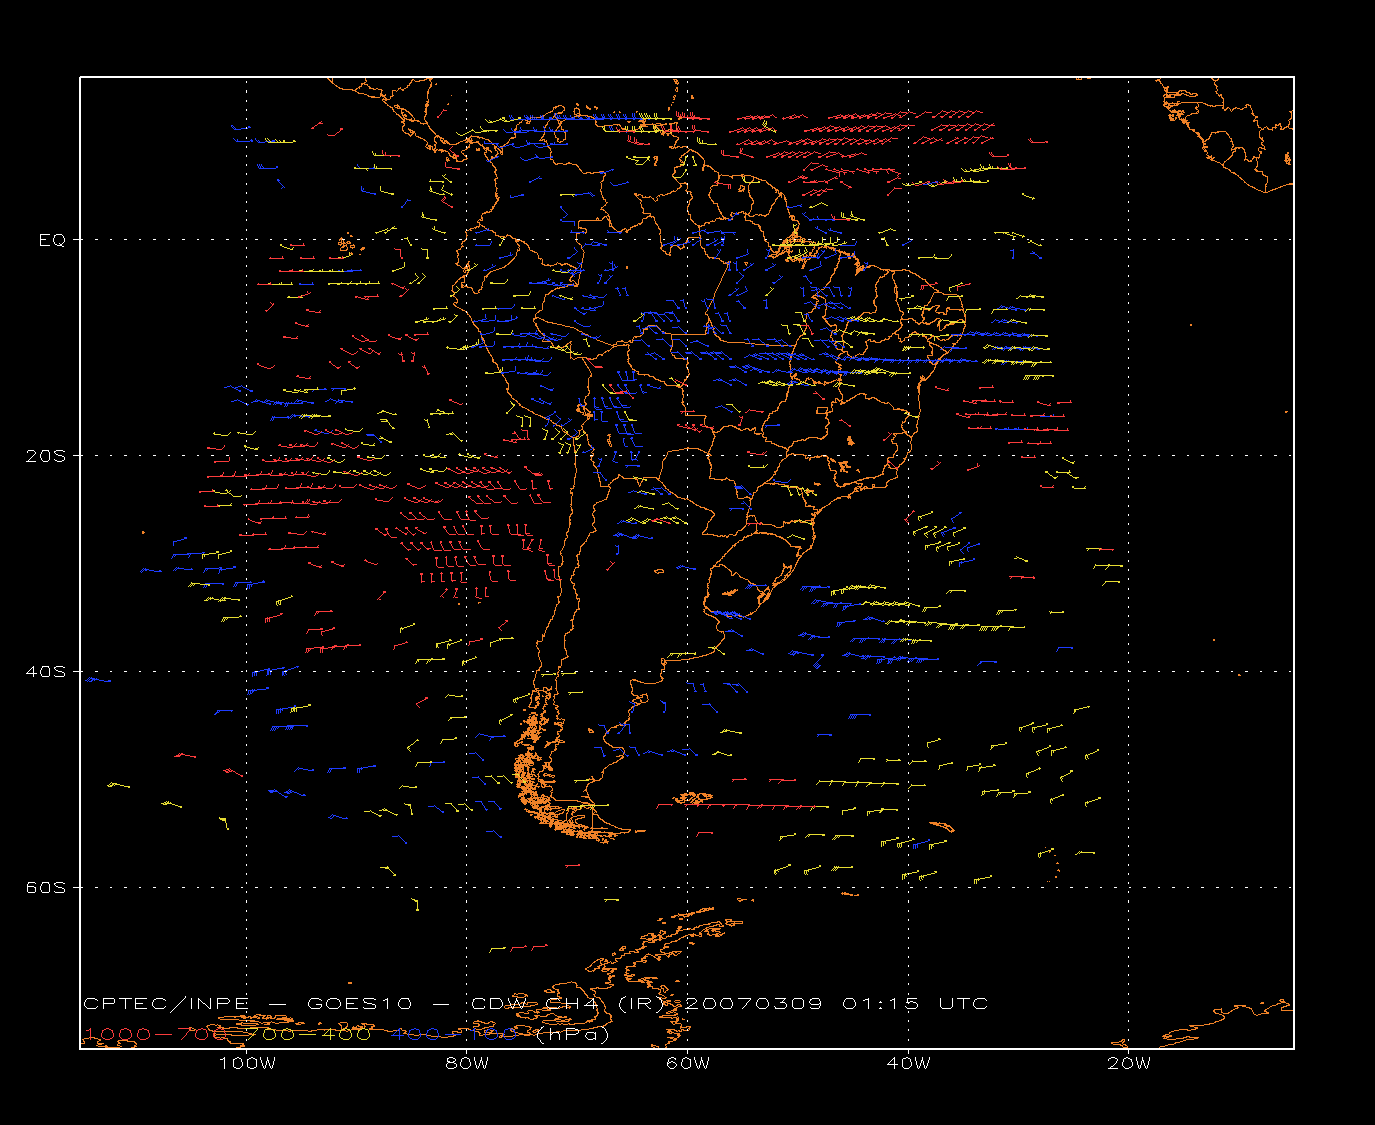Image resolution: width=1375 pixels, height=1125 pixels.
Task: Click the 20070309 date text
Action: click(x=754, y=1003)
